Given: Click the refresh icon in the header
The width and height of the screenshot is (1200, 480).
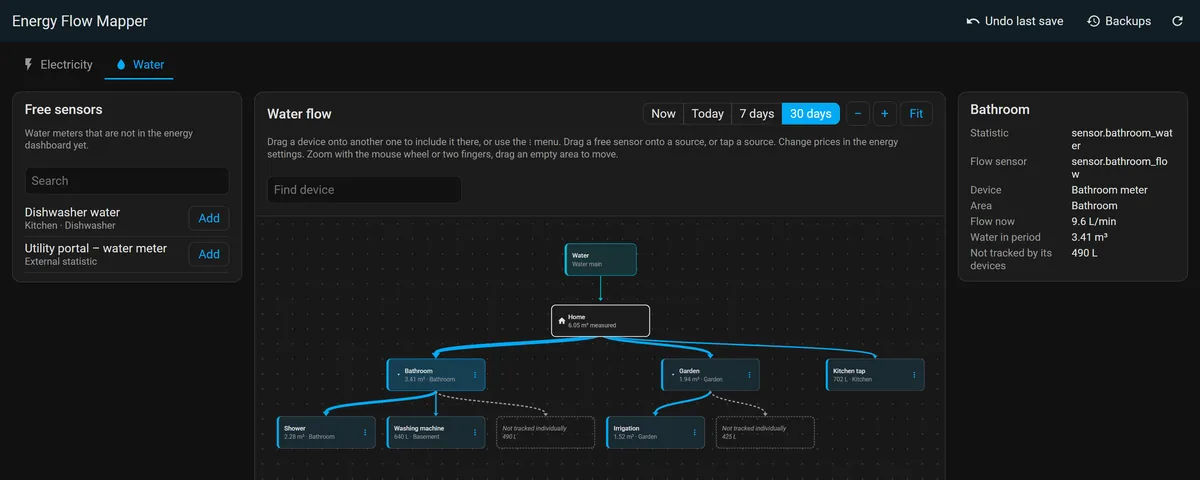Looking at the screenshot, I should 1178,21.
